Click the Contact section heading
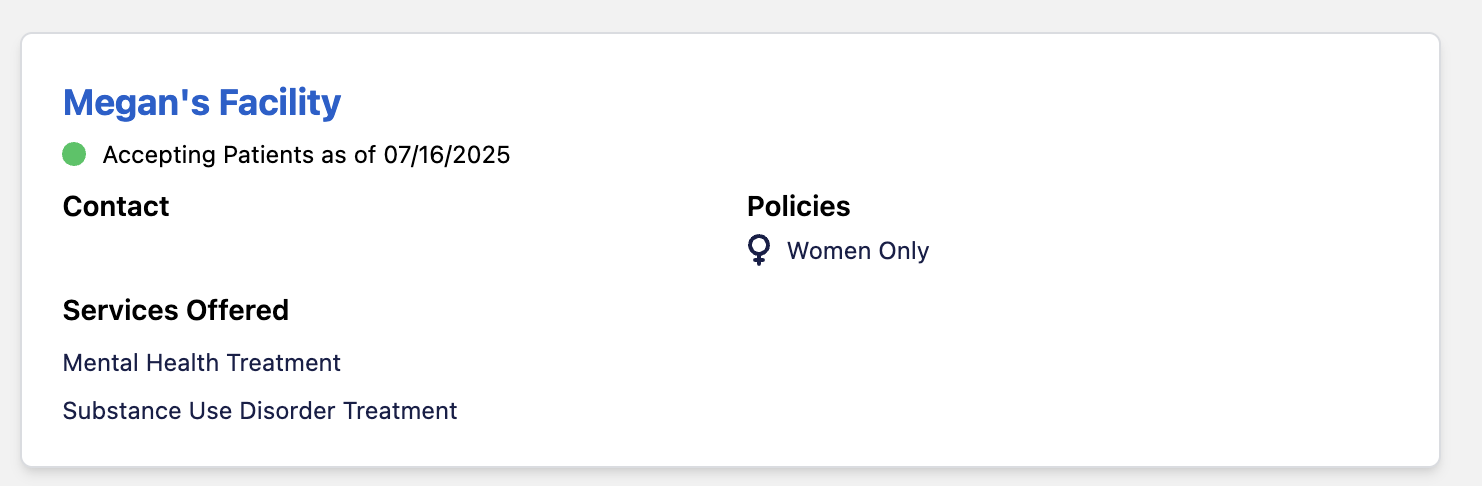 coord(116,207)
